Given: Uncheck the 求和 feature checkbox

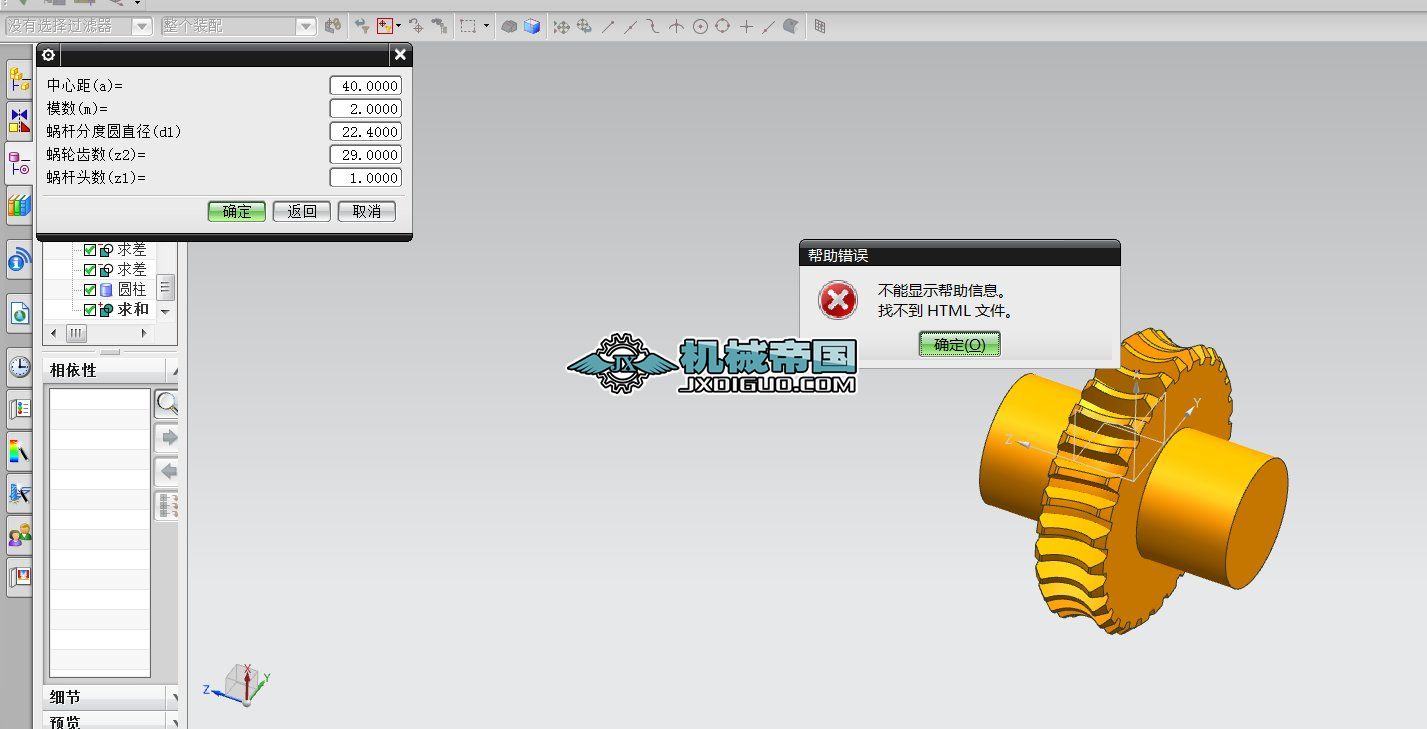Looking at the screenshot, I should 90,310.
